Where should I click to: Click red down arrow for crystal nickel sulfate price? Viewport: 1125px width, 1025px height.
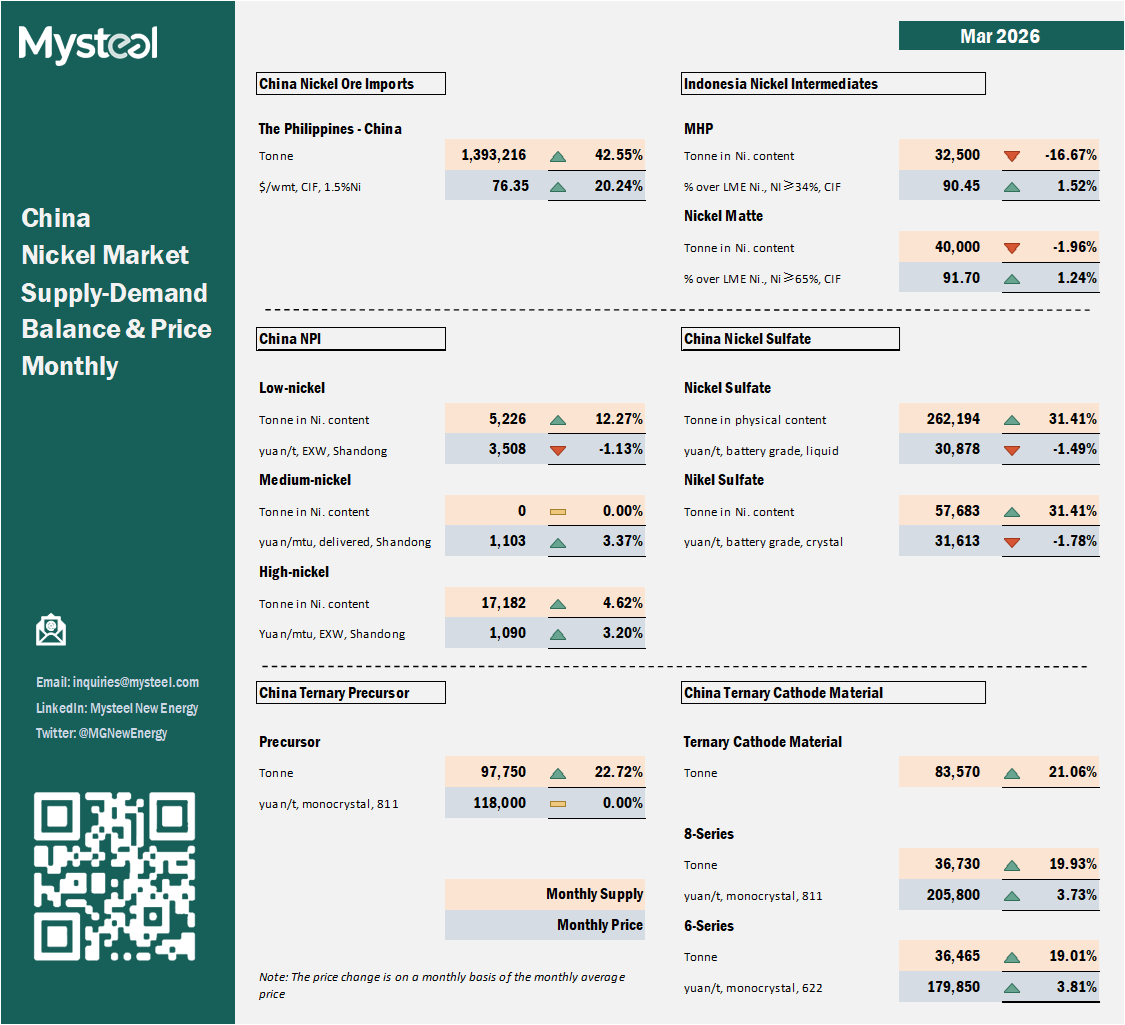(1012, 542)
